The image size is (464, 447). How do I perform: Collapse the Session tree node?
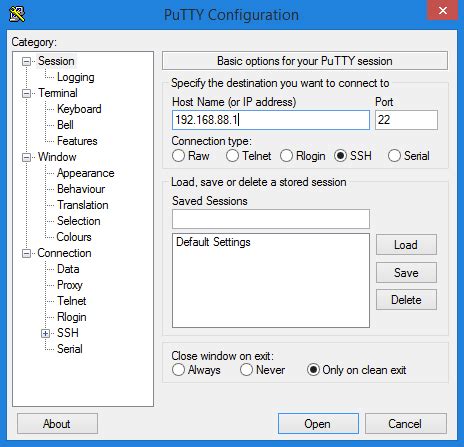tap(26, 61)
